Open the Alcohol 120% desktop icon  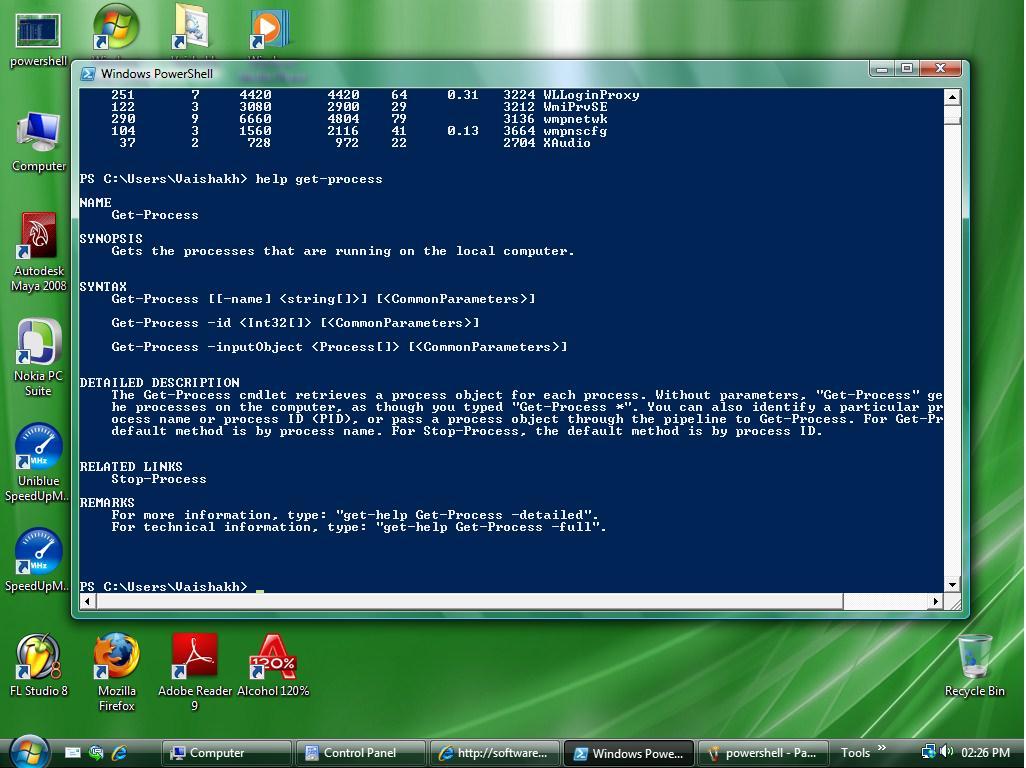point(272,658)
